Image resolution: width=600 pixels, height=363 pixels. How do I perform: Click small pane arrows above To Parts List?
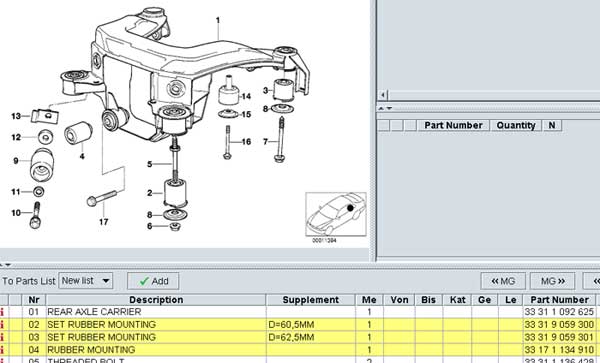point(5,265)
